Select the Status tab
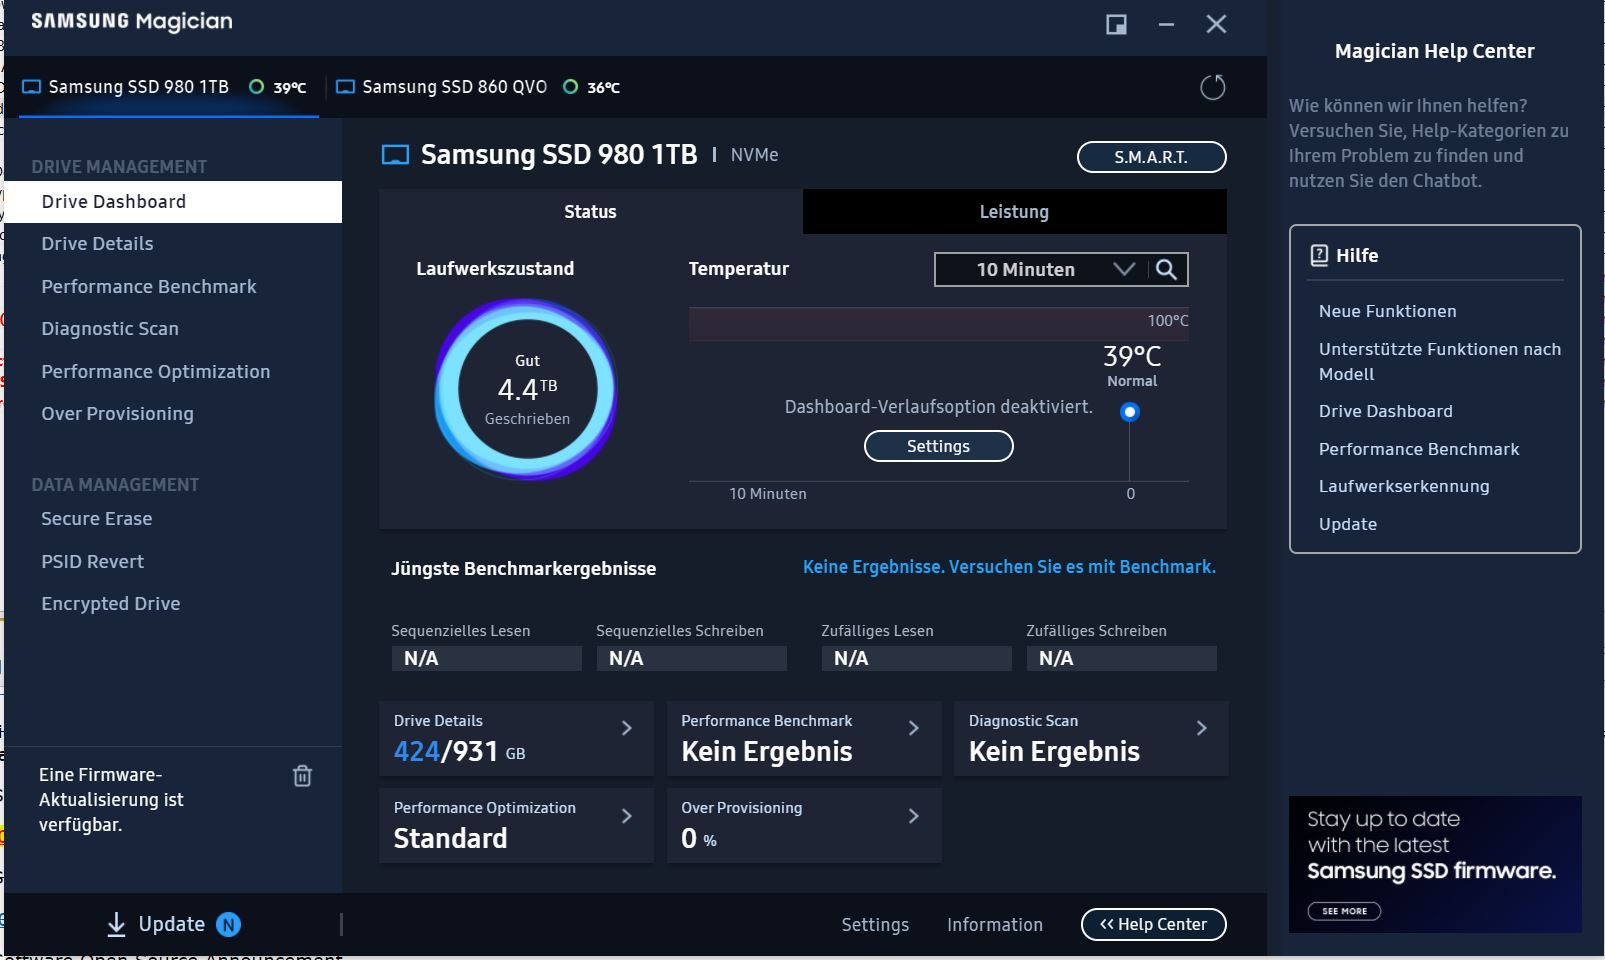1605x960 pixels. pyautogui.click(x=590, y=212)
